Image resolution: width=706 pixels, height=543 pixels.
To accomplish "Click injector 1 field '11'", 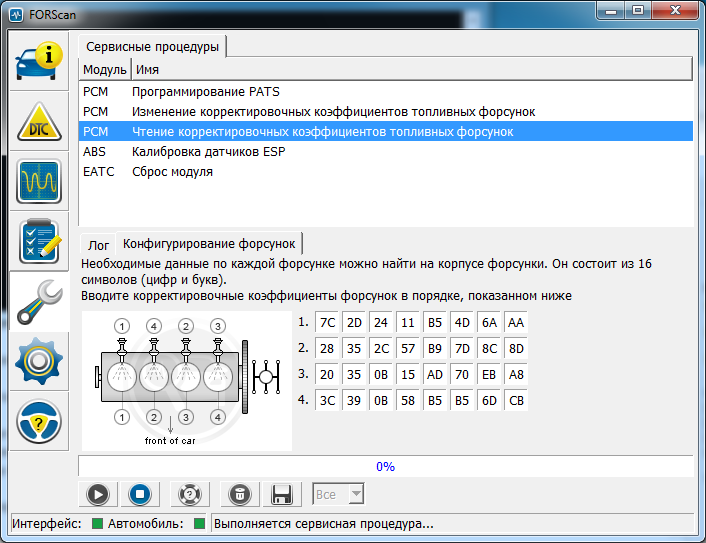I will [x=408, y=322].
